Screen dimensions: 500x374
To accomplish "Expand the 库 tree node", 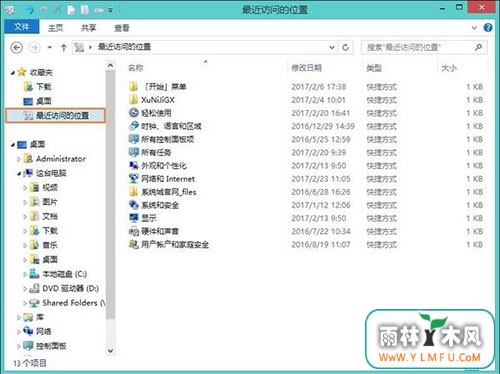I will pyautogui.click(x=19, y=317).
